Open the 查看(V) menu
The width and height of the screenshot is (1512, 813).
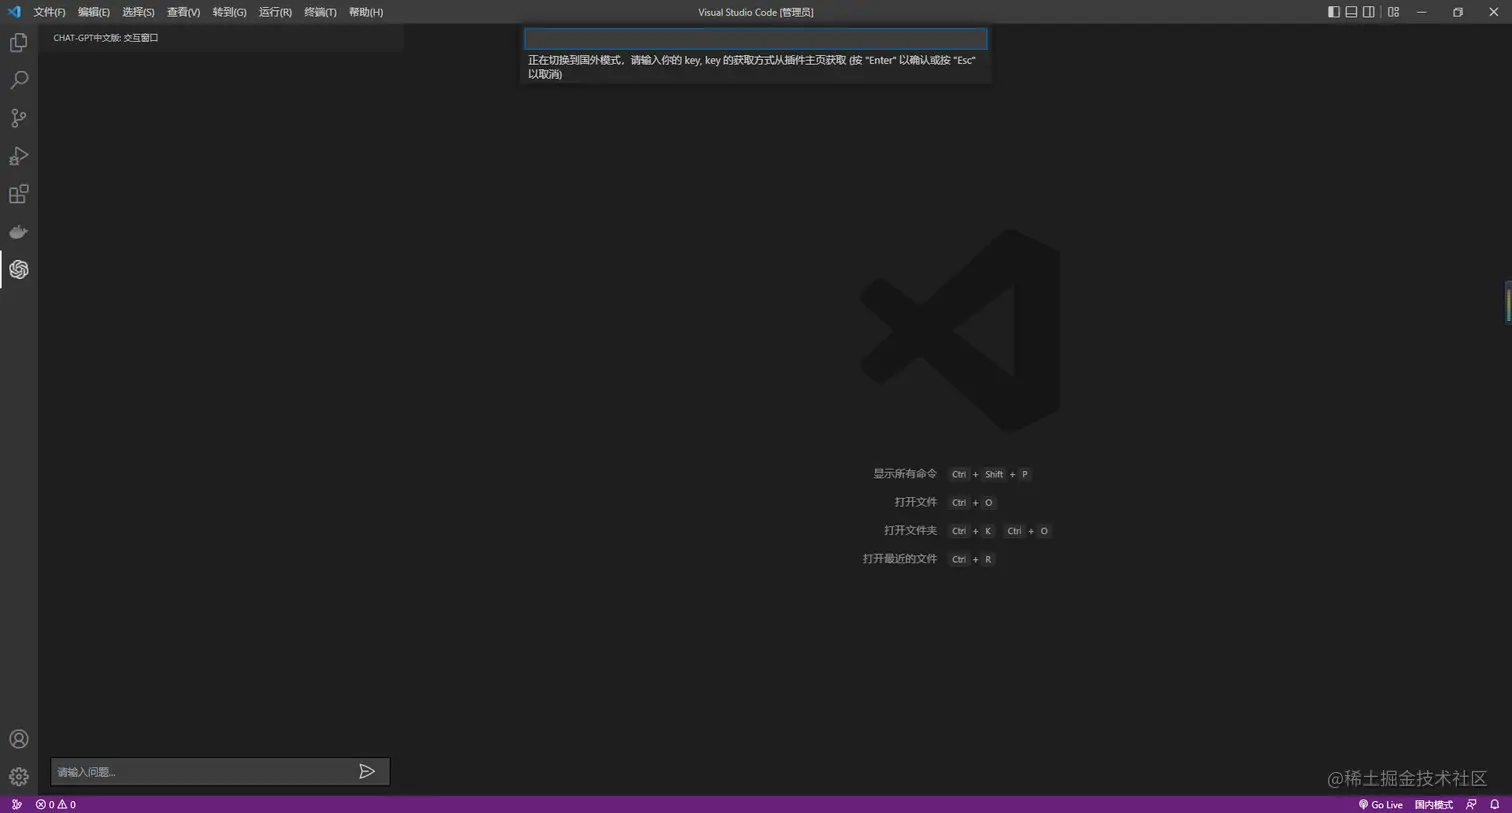pyautogui.click(x=183, y=12)
